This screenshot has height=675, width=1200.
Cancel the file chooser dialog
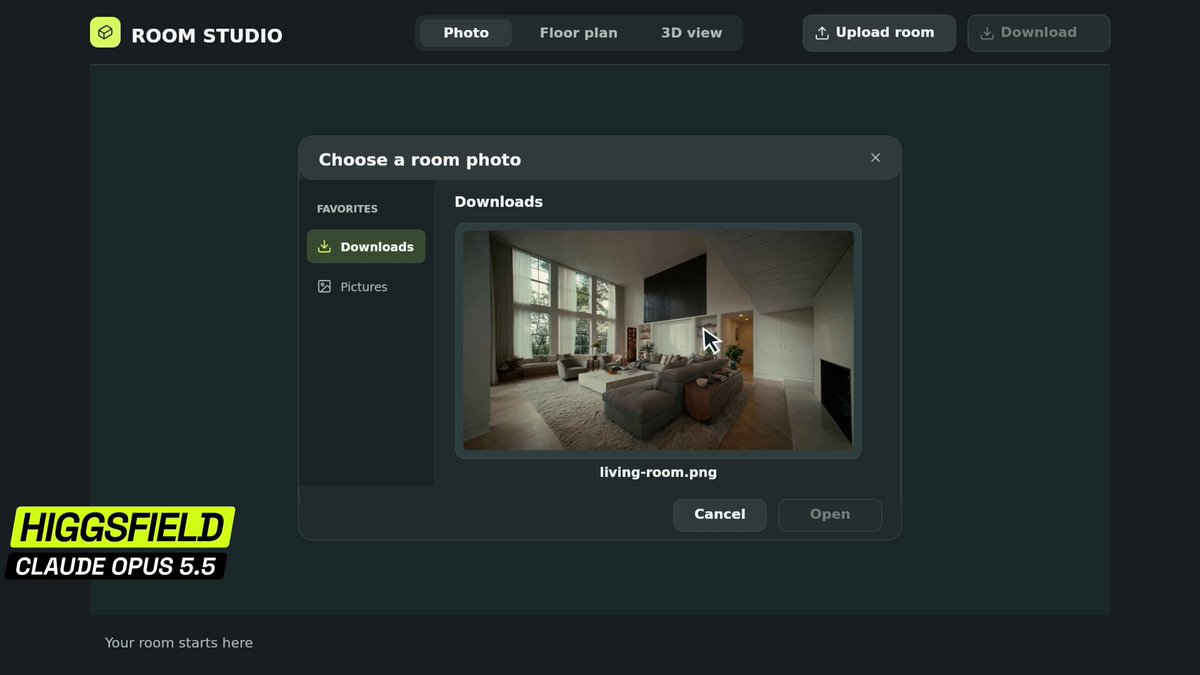click(720, 515)
